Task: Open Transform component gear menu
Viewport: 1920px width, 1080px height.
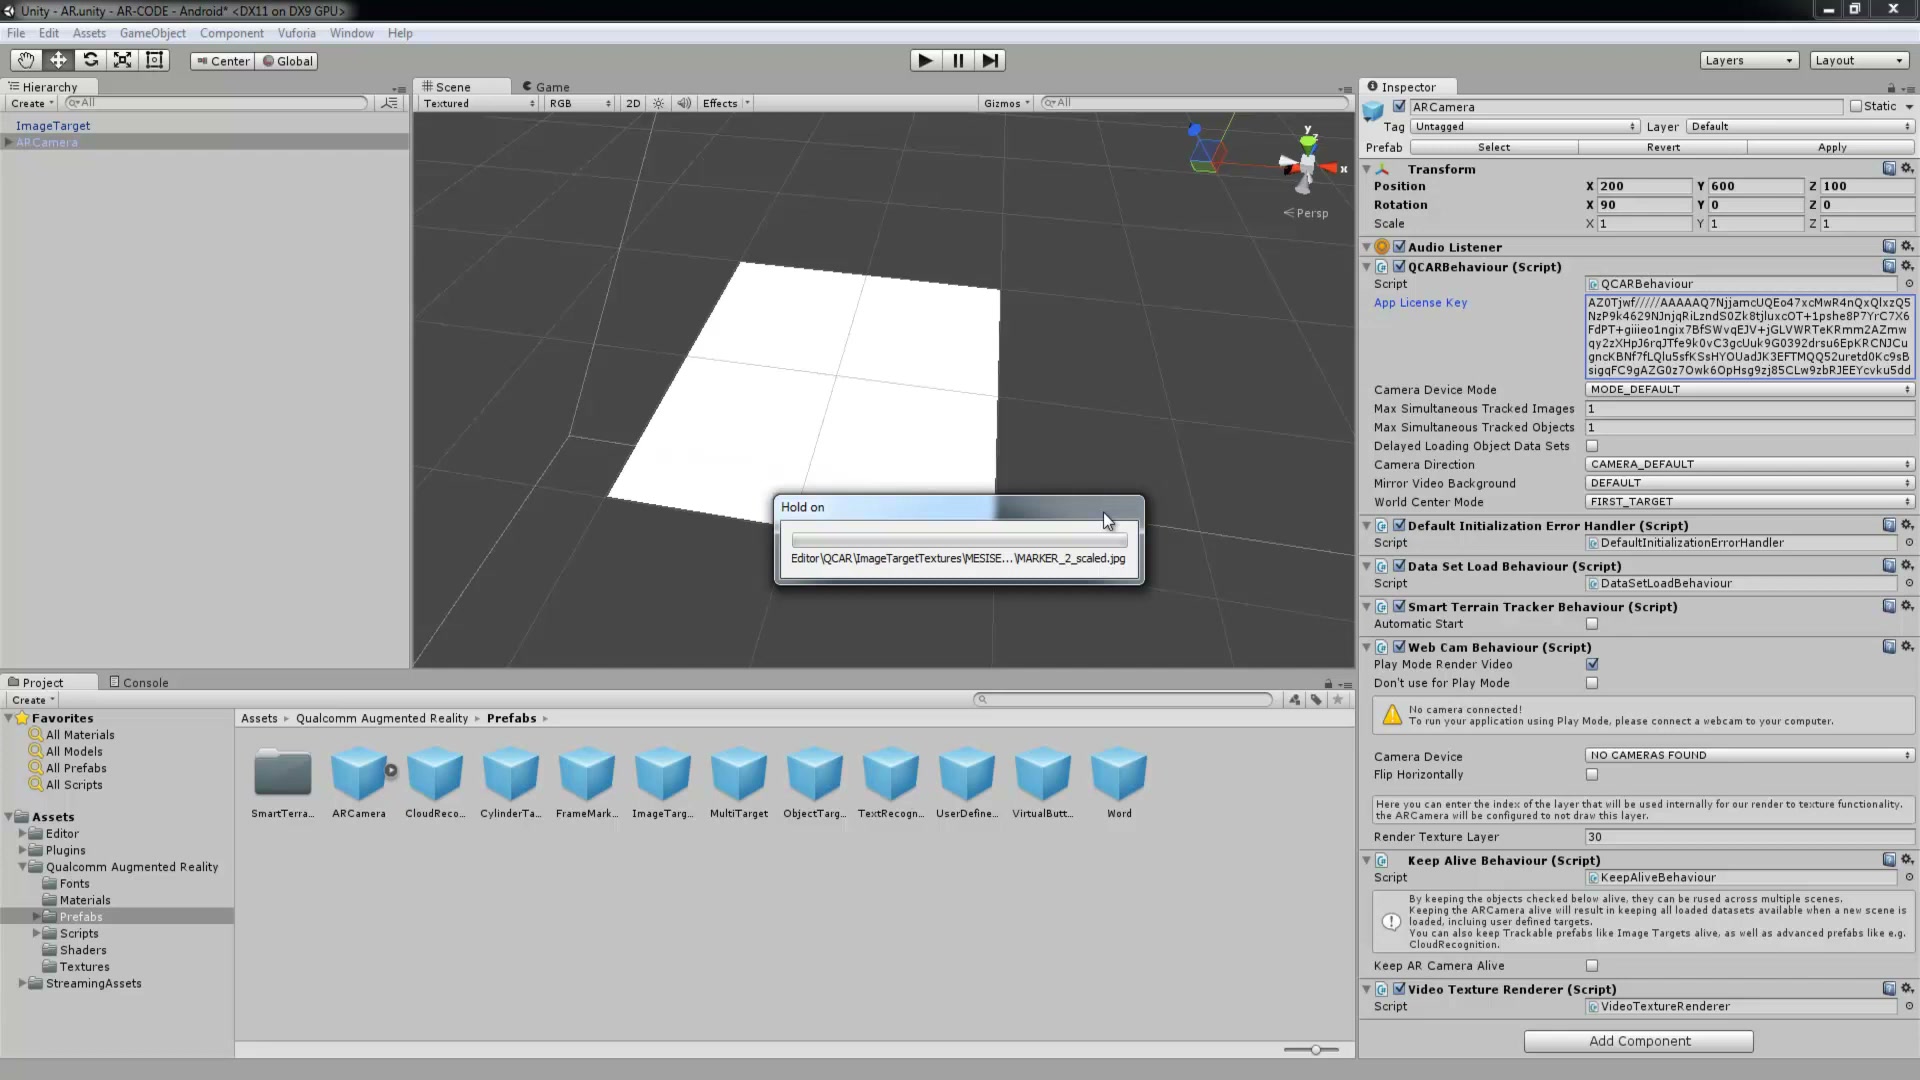Action: click(1907, 168)
